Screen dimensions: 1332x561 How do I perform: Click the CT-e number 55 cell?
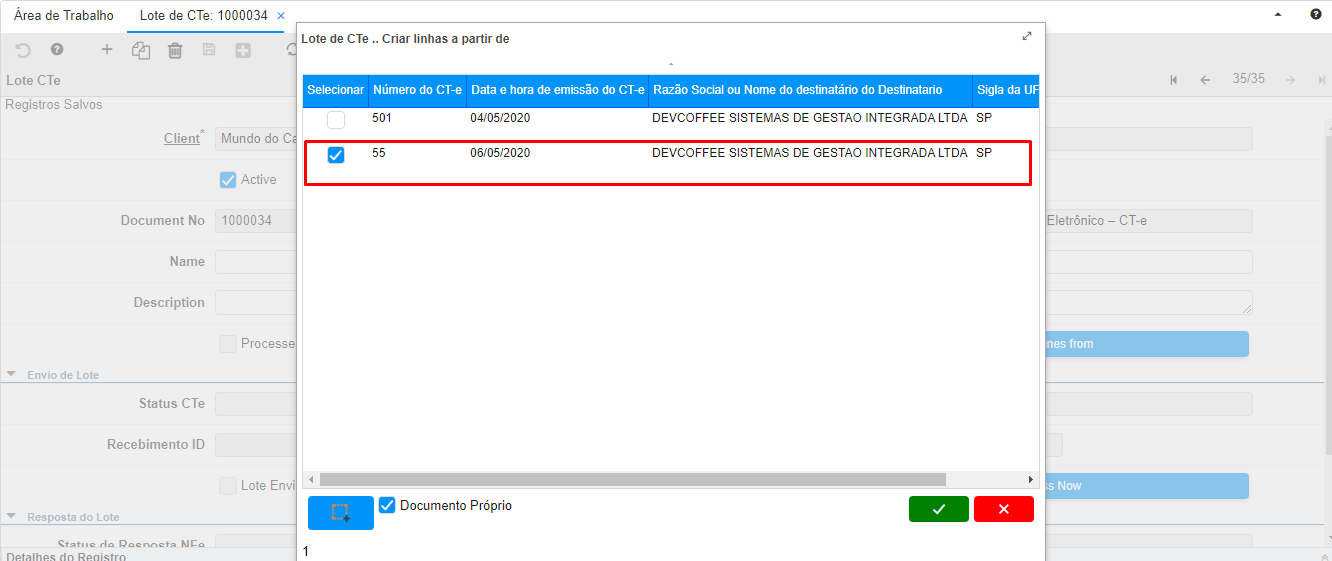coord(379,153)
